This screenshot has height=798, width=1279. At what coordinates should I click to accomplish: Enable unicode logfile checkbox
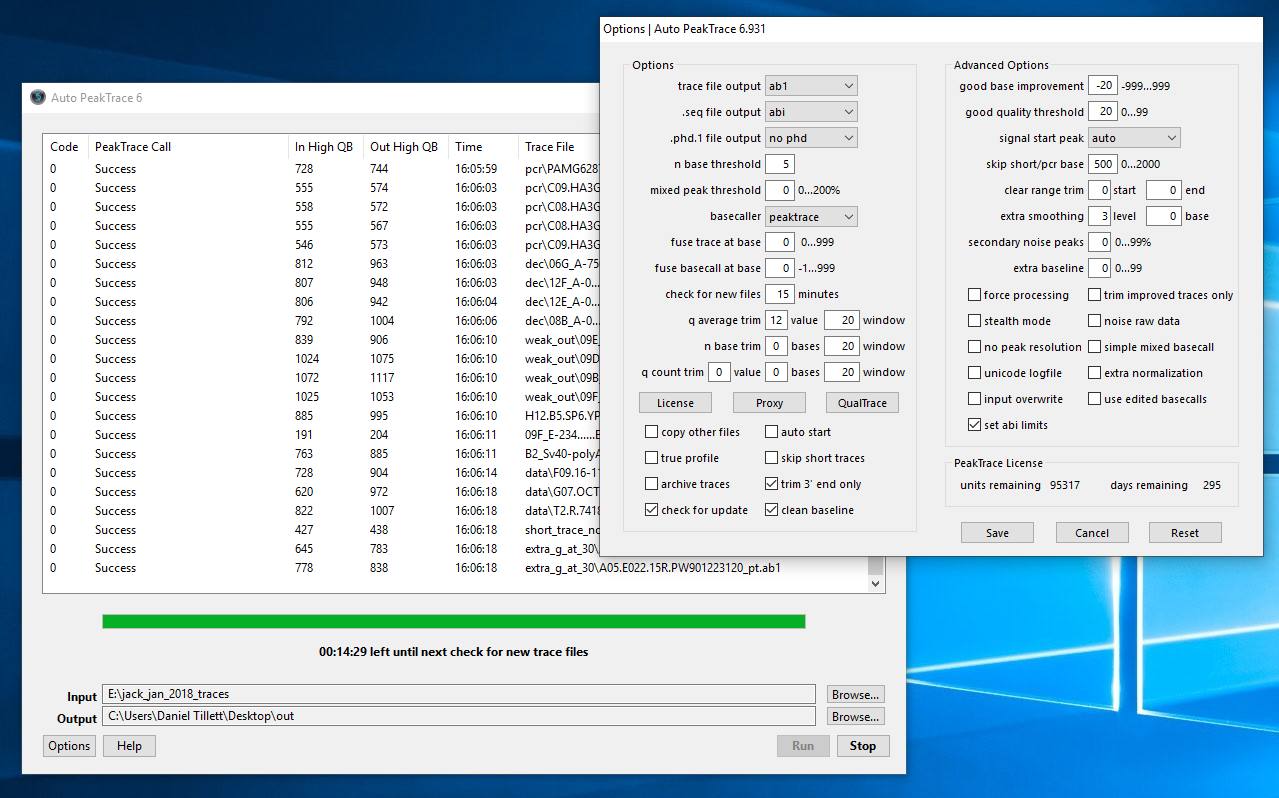click(x=975, y=373)
